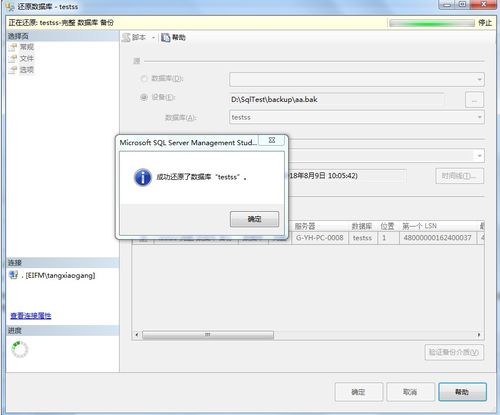Click the 取消 button
The height and width of the screenshot is (415, 500).
click(x=410, y=392)
